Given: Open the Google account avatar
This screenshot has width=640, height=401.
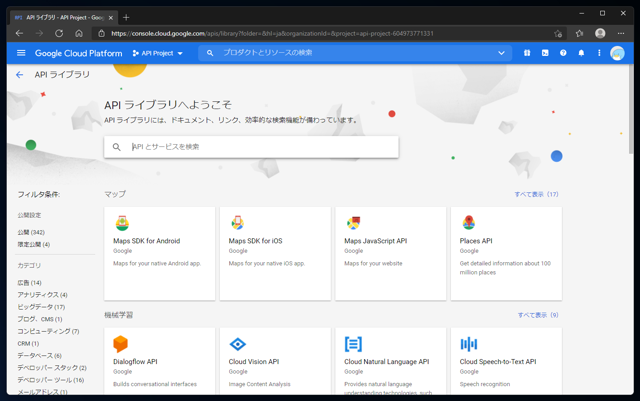Looking at the screenshot, I should tap(617, 53).
